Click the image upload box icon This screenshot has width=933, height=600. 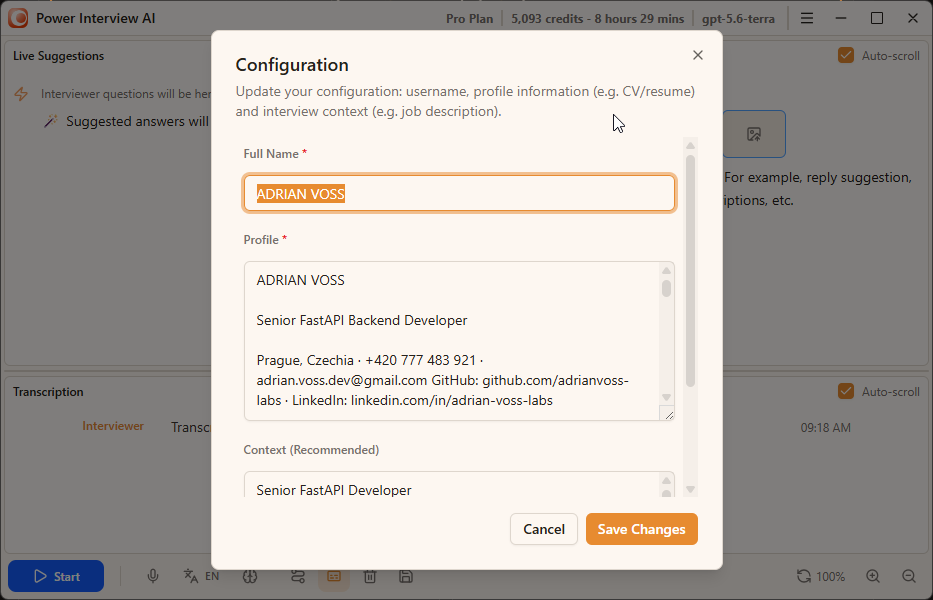[x=754, y=134]
